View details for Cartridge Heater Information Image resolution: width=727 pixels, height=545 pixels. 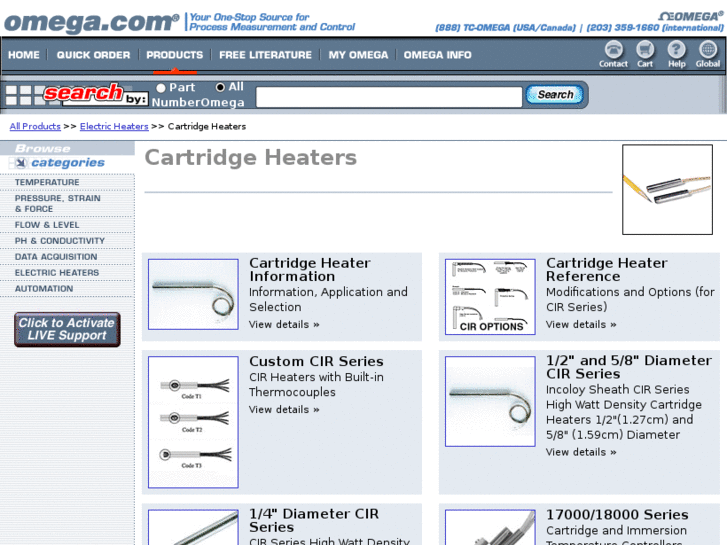(284, 324)
